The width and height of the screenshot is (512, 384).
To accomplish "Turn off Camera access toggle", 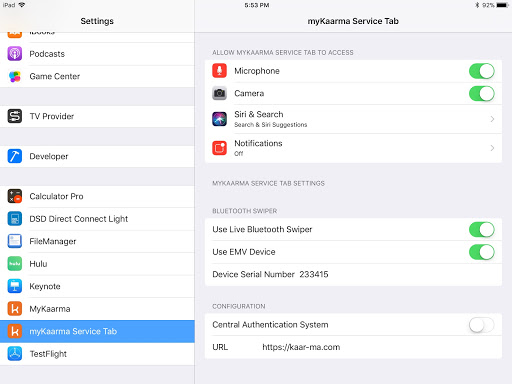I will [x=482, y=94].
